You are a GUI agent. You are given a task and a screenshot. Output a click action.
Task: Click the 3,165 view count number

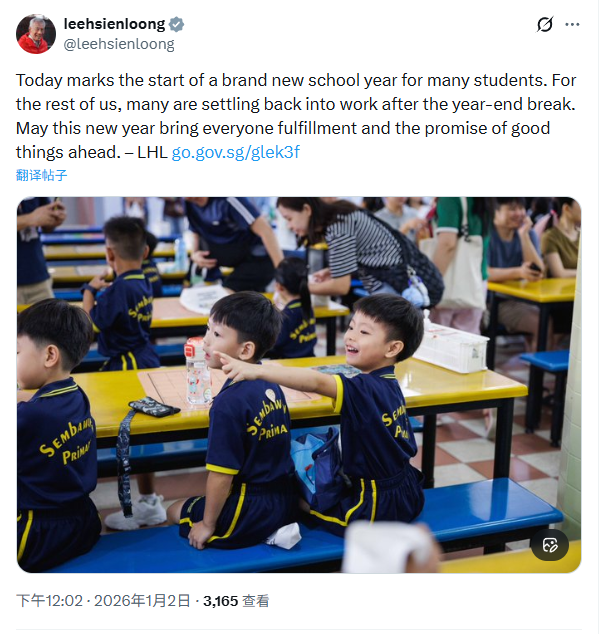pyautogui.click(x=220, y=601)
